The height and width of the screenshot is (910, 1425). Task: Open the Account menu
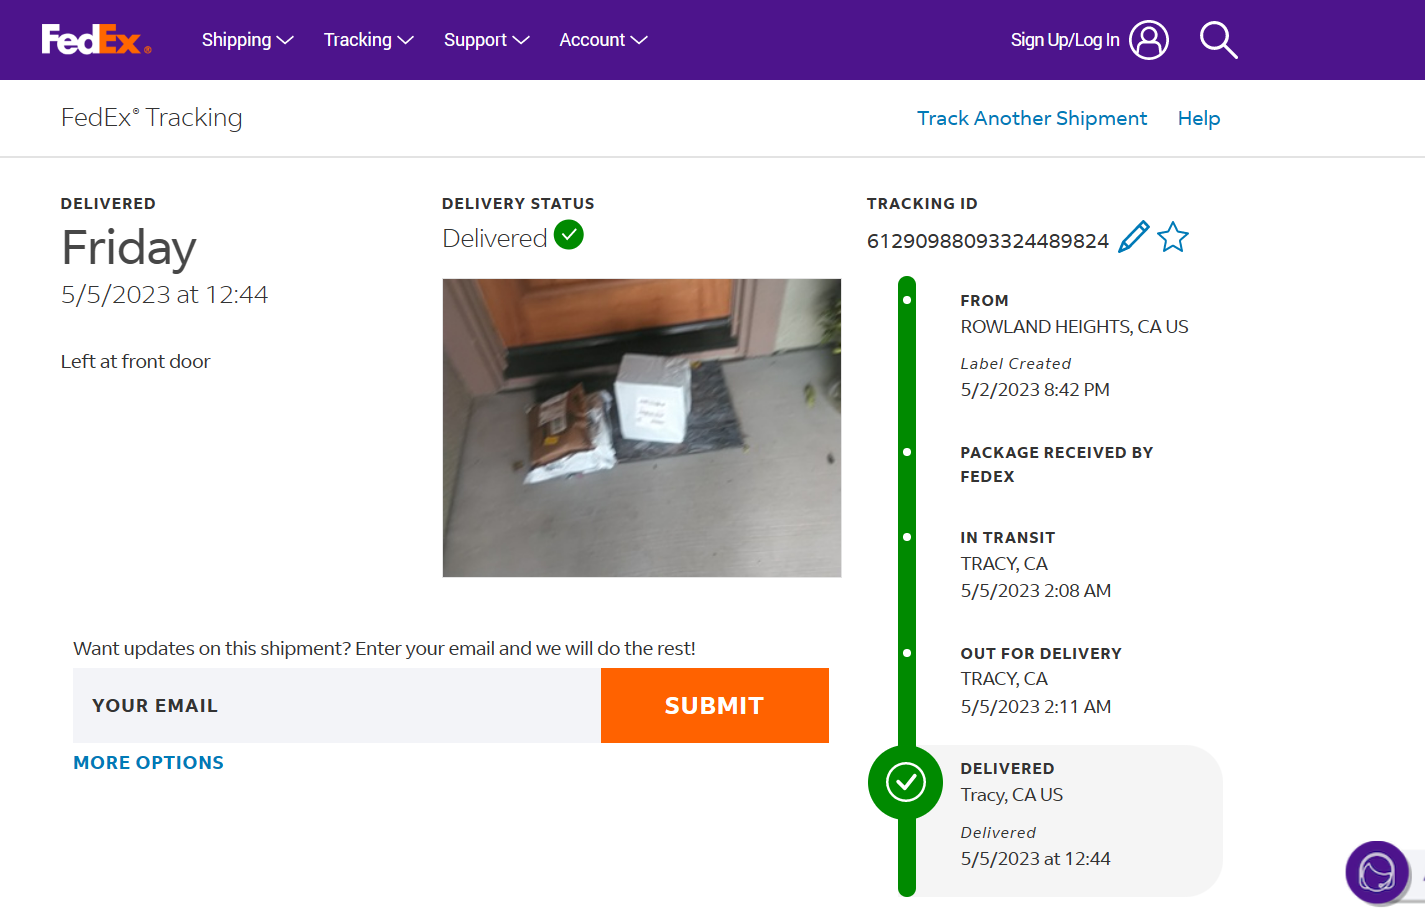point(603,40)
